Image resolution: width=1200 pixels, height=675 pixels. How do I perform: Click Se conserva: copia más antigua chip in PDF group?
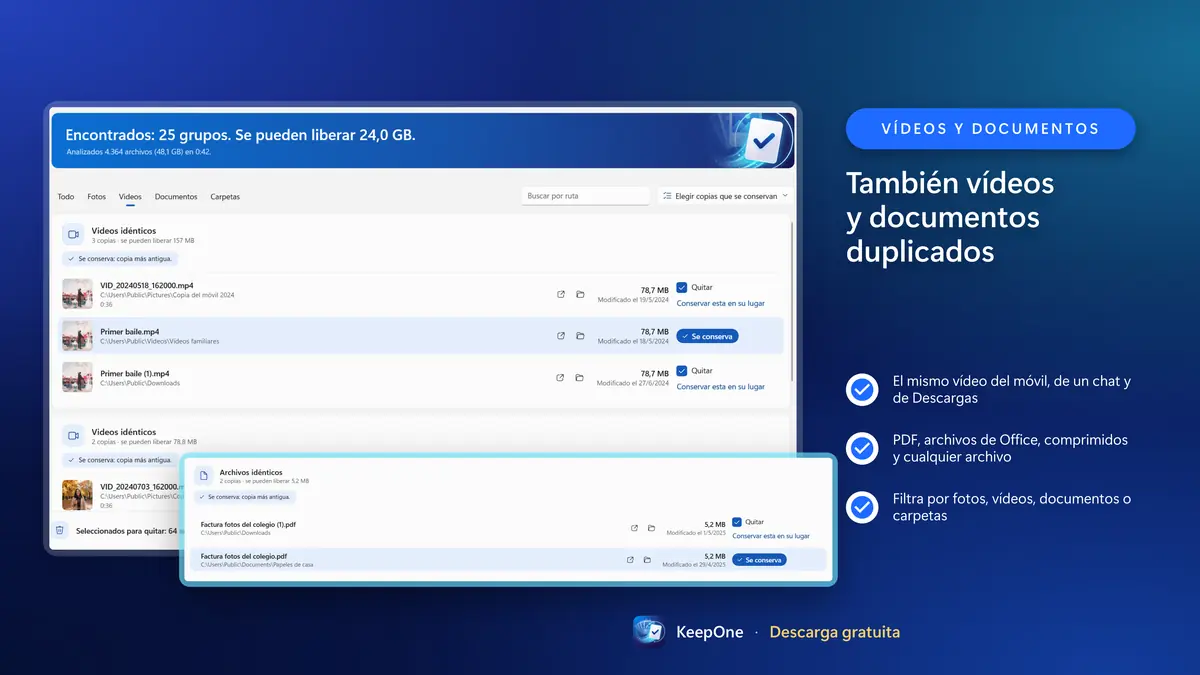pyautogui.click(x=245, y=497)
